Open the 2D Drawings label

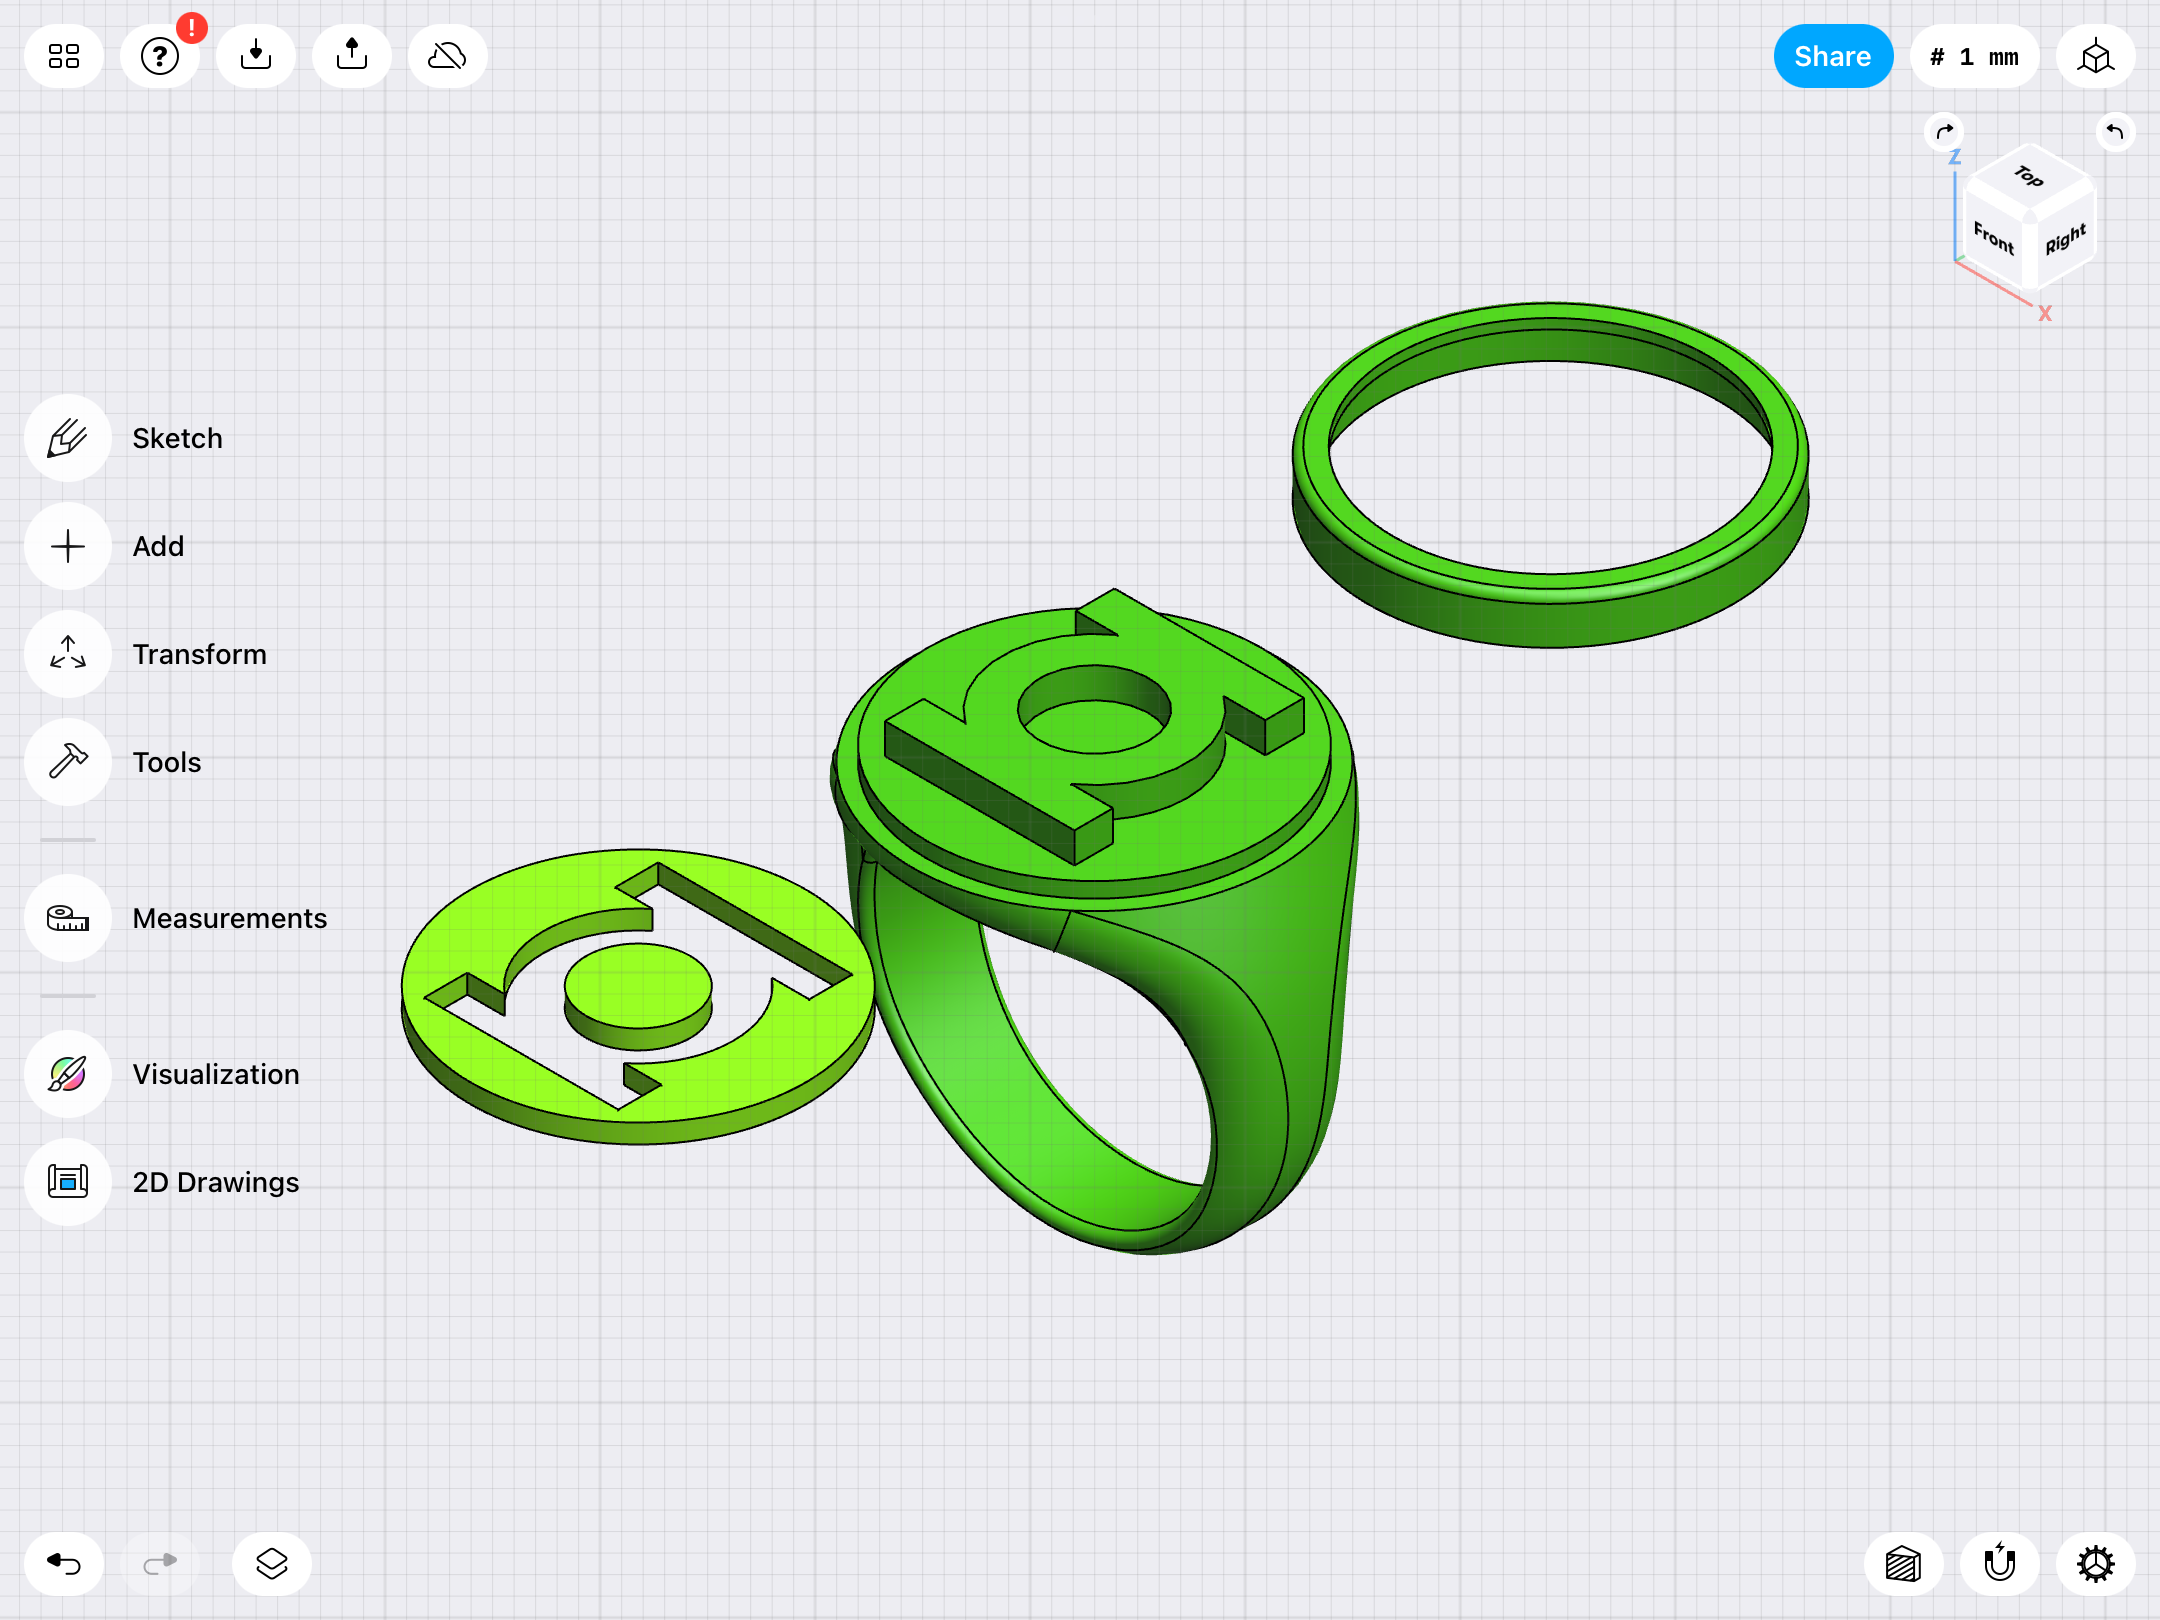[x=216, y=1182]
